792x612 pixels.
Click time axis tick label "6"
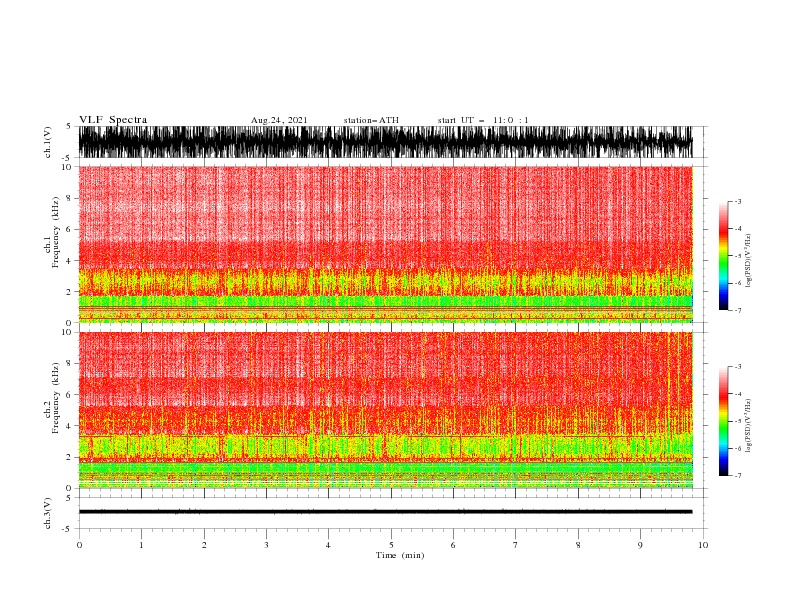[453, 545]
